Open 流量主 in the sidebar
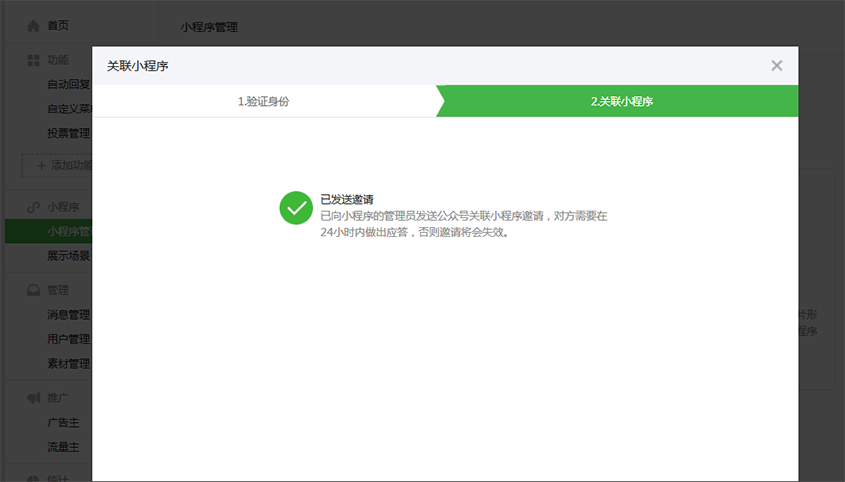Image resolution: width=845 pixels, height=482 pixels. tap(63, 447)
